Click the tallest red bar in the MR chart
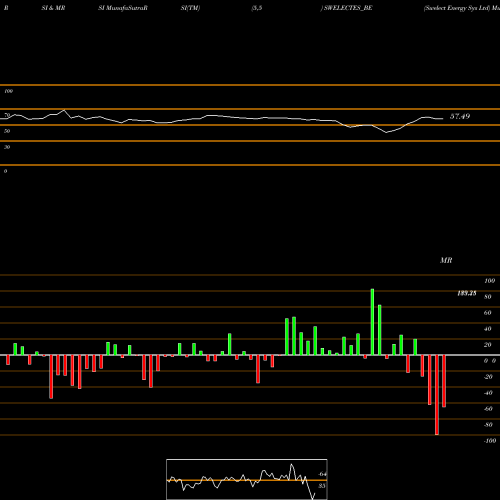 coord(437,395)
